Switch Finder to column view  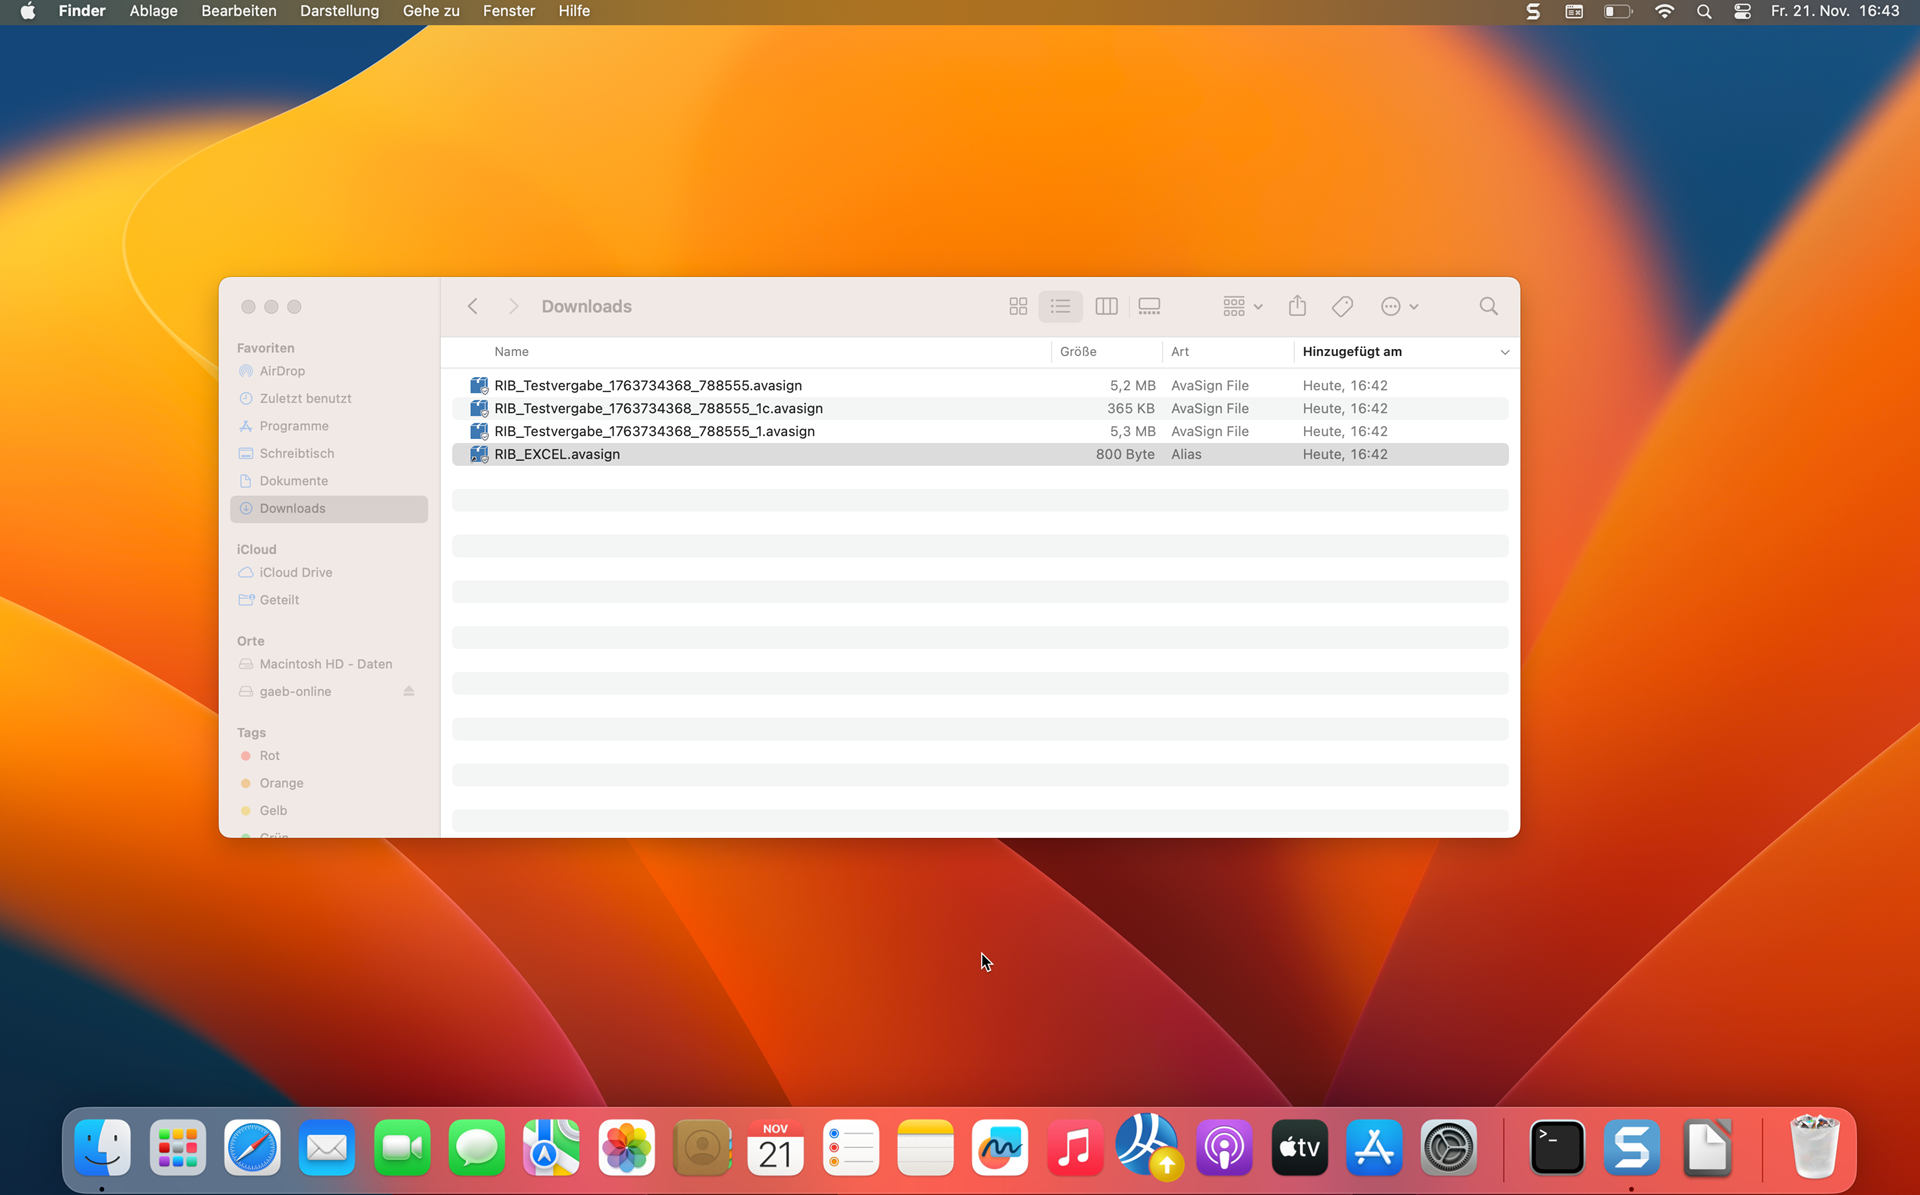point(1106,307)
